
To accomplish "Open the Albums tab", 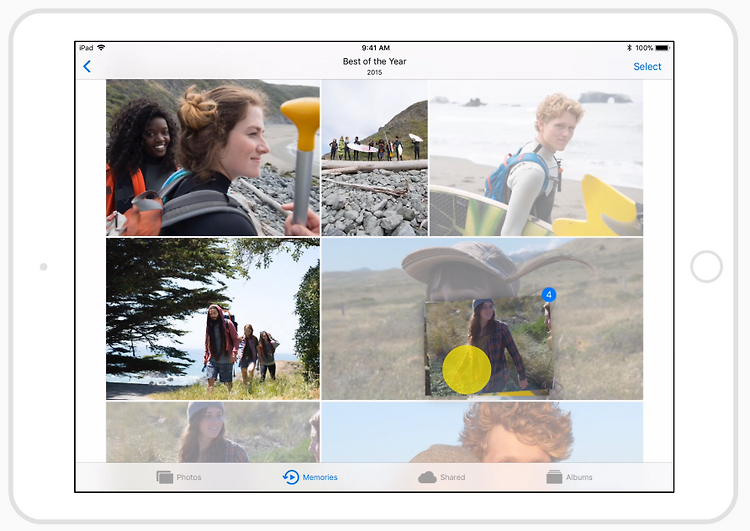I will point(569,477).
